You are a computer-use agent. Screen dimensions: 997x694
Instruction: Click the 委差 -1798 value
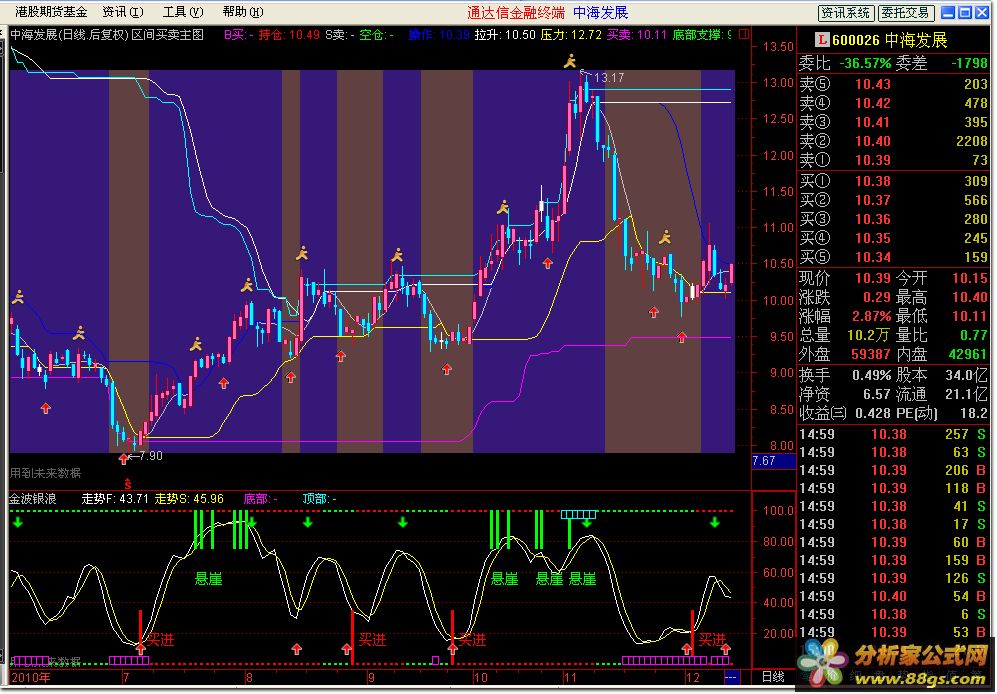969,64
